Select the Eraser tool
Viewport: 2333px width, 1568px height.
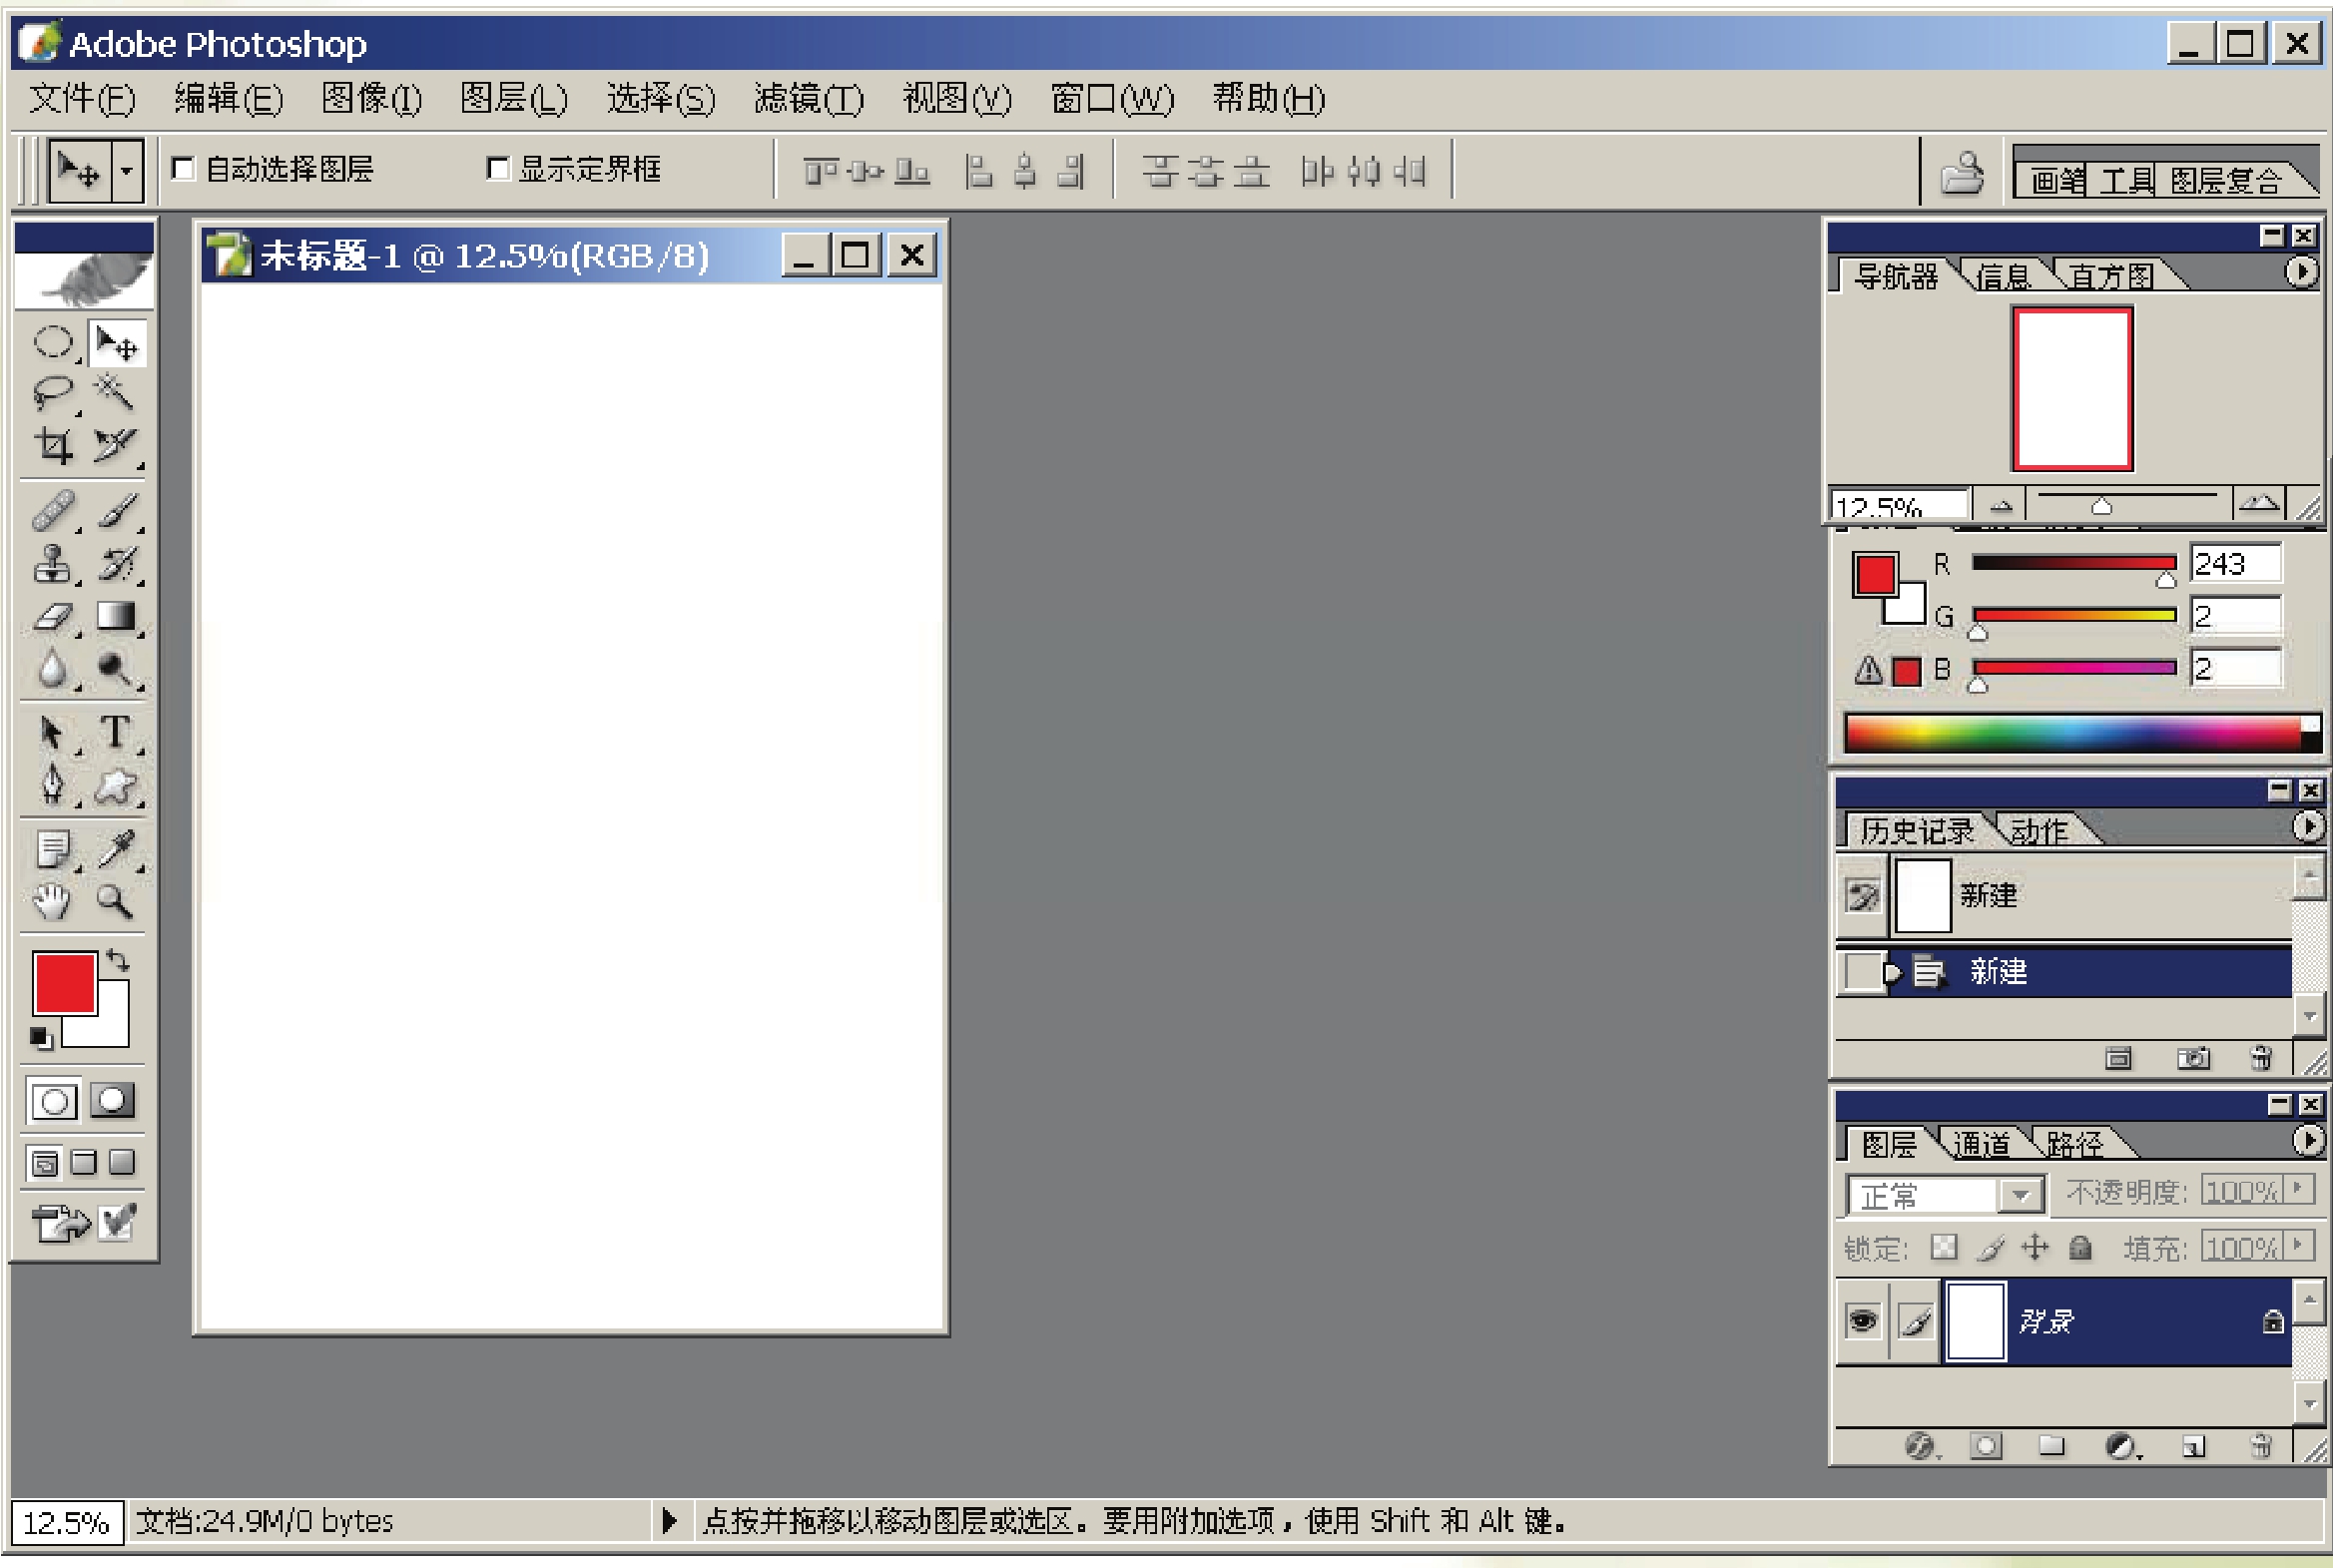pos(52,617)
